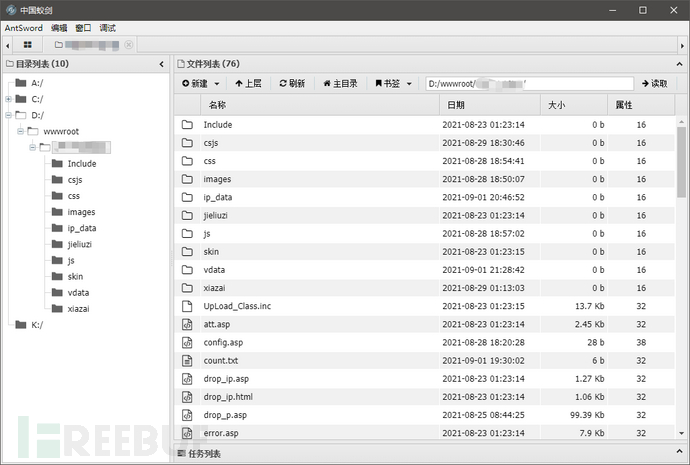Click text file icon of count.txt

pos(187,360)
